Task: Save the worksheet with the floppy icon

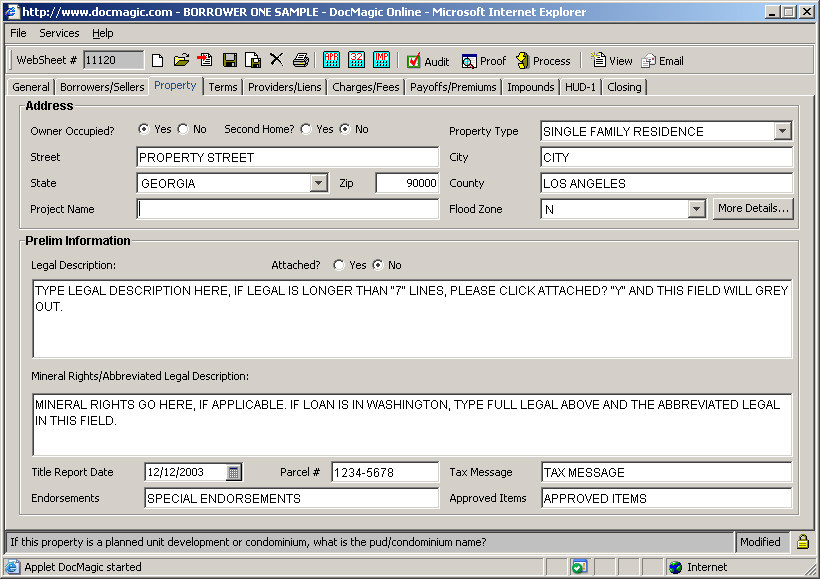Action: click(x=230, y=61)
